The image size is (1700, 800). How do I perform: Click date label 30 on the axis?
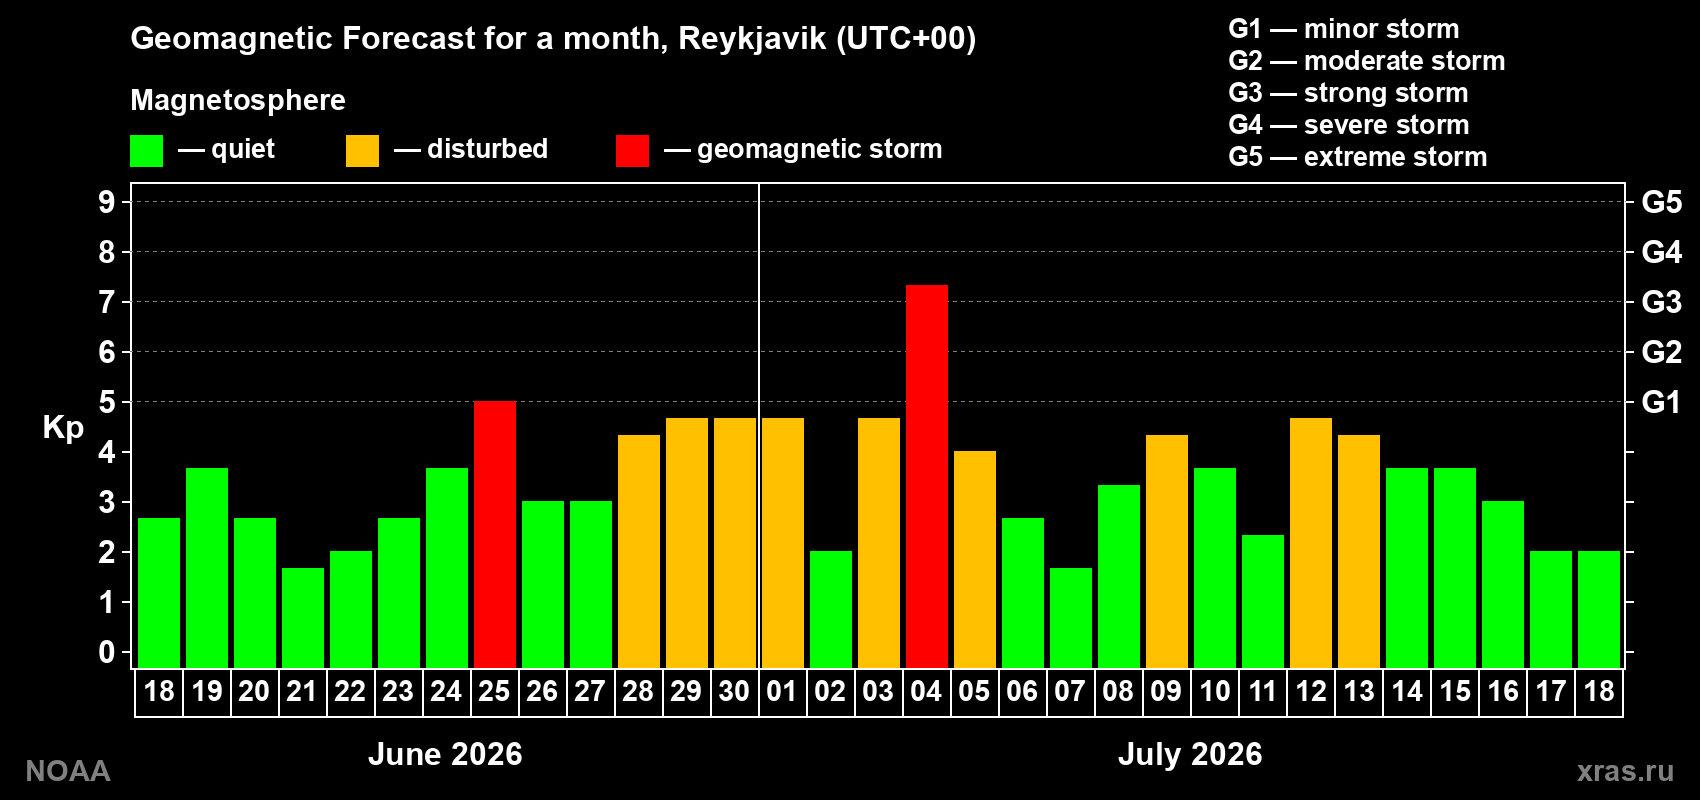(x=734, y=691)
